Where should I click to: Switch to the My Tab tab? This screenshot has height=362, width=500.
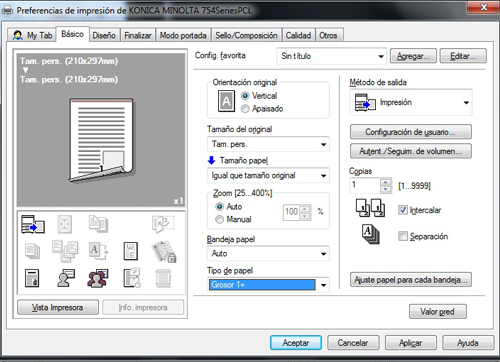pyautogui.click(x=32, y=35)
